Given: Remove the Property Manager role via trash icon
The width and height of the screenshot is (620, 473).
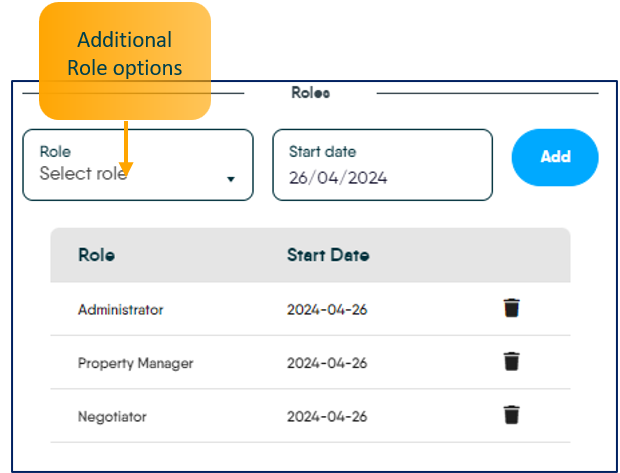Looking at the screenshot, I should coord(511,361).
